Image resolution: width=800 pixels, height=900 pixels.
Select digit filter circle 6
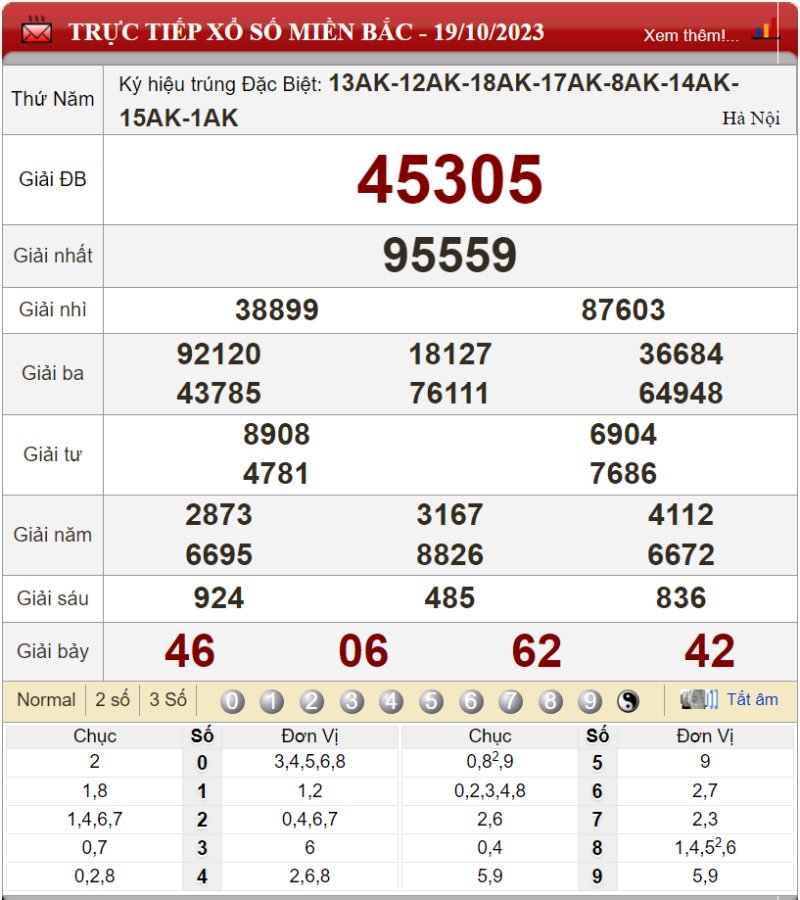point(471,701)
